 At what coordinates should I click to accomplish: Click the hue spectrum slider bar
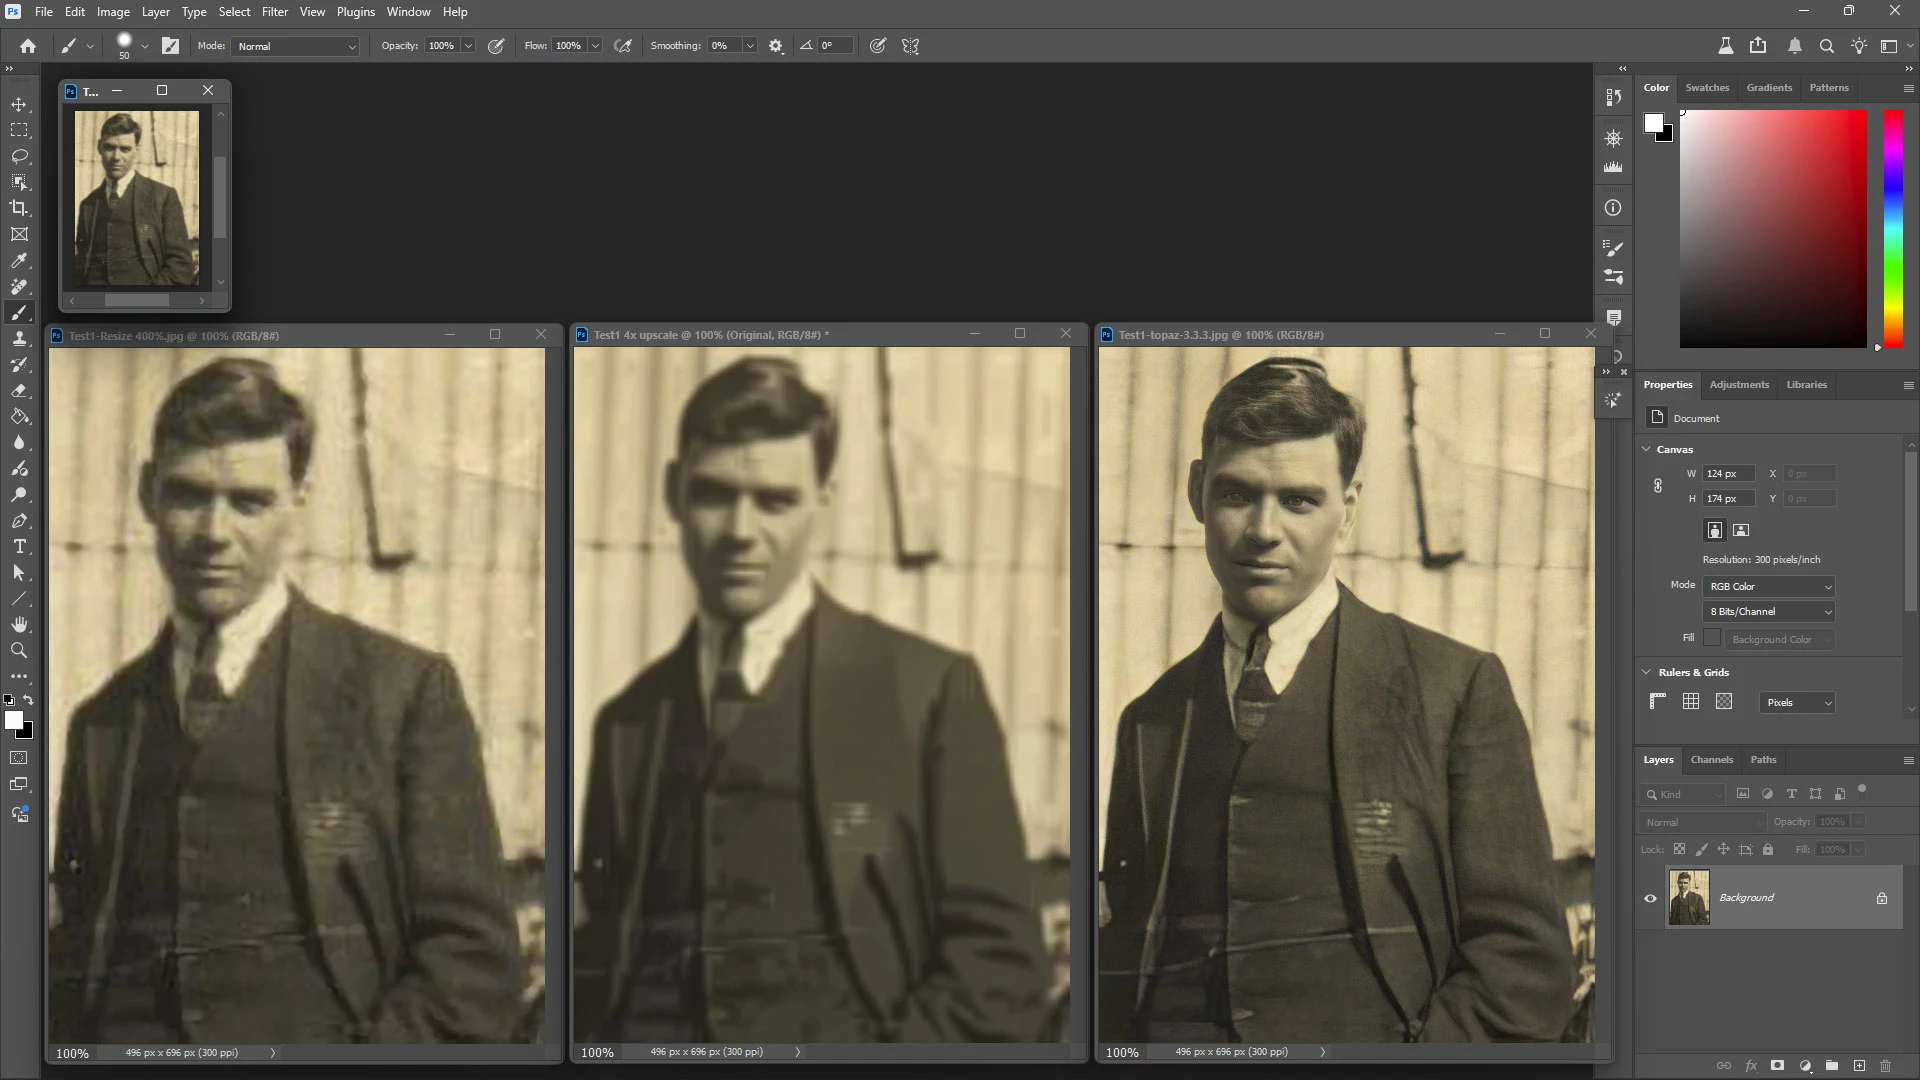[1893, 229]
